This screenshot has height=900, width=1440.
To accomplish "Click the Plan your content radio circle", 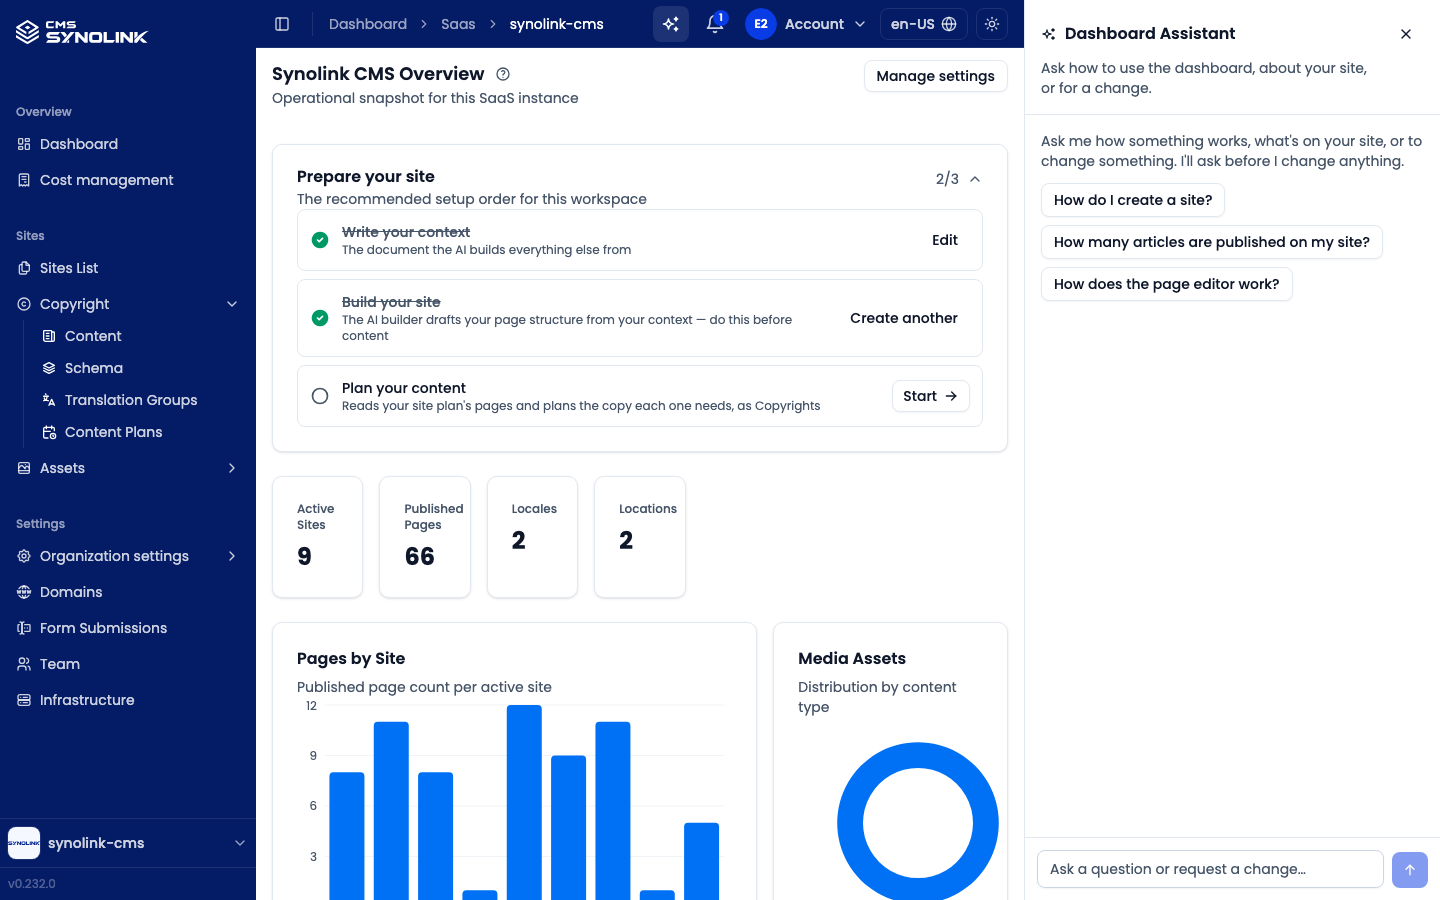I will [x=320, y=396].
